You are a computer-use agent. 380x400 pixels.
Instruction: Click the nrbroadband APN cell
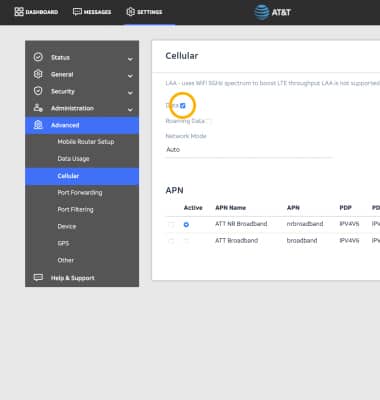pyautogui.click(x=305, y=224)
